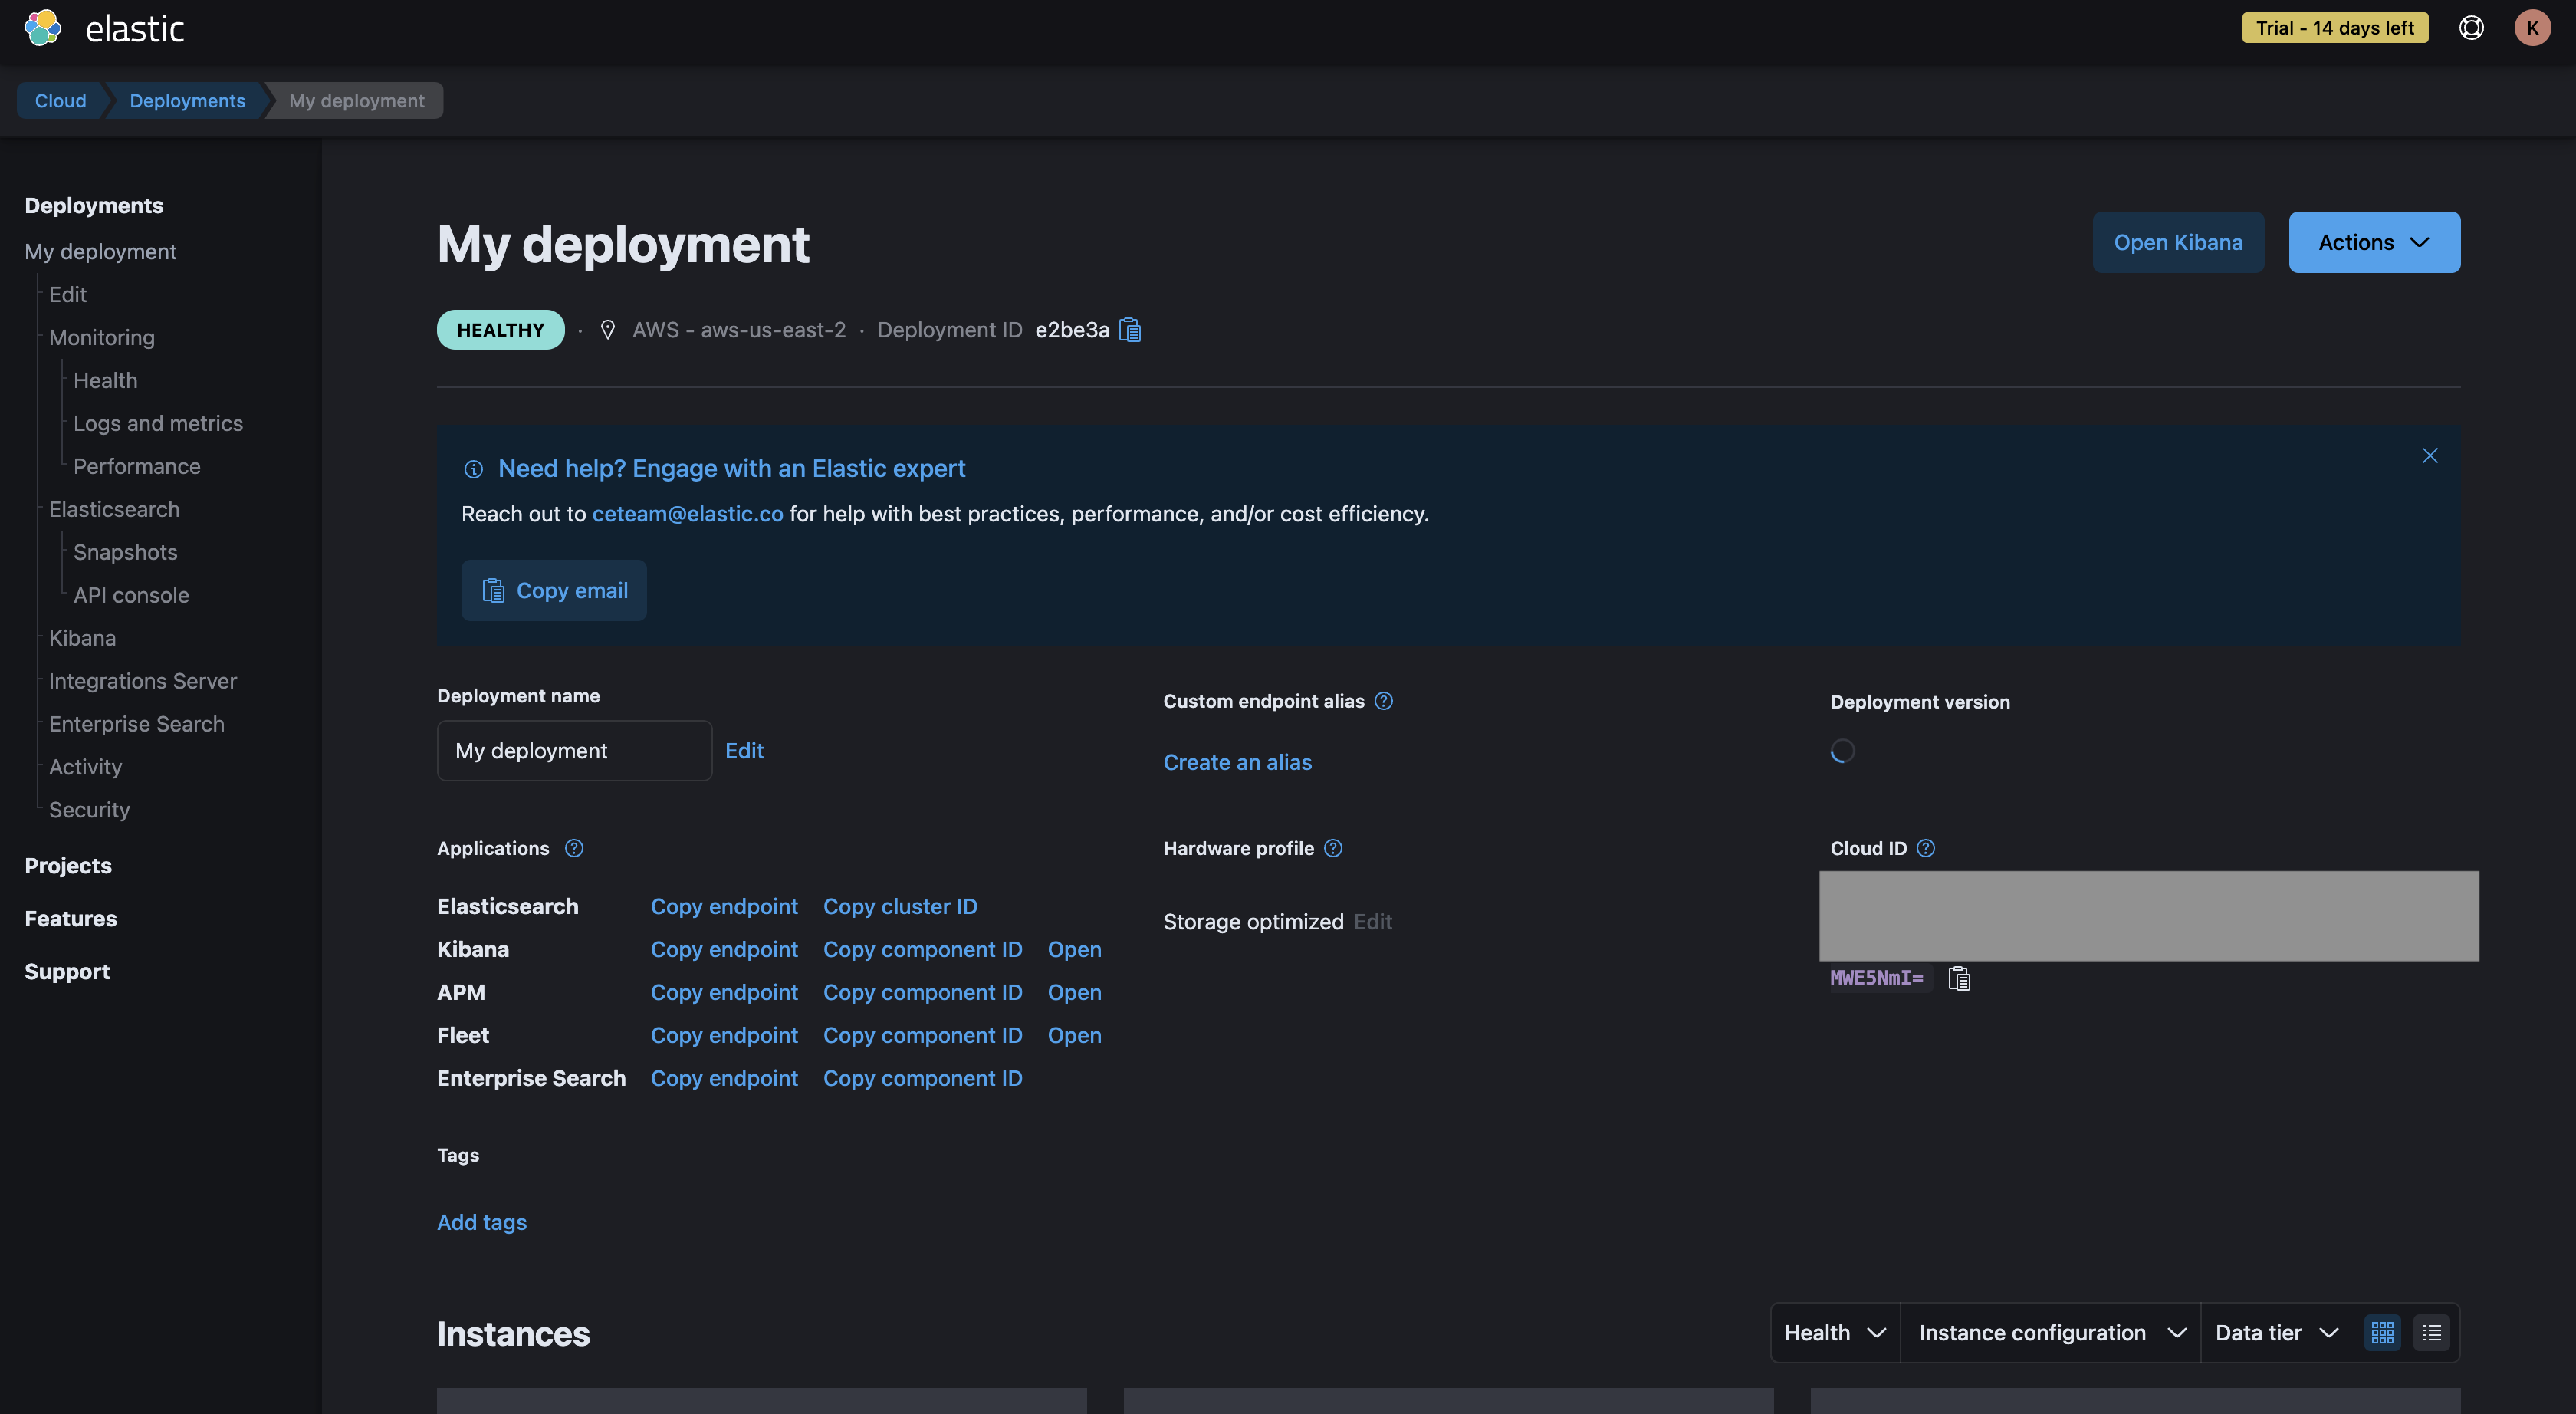This screenshot has width=2576, height=1414.
Task: Open API console in sidebar
Action: pyautogui.click(x=131, y=596)
